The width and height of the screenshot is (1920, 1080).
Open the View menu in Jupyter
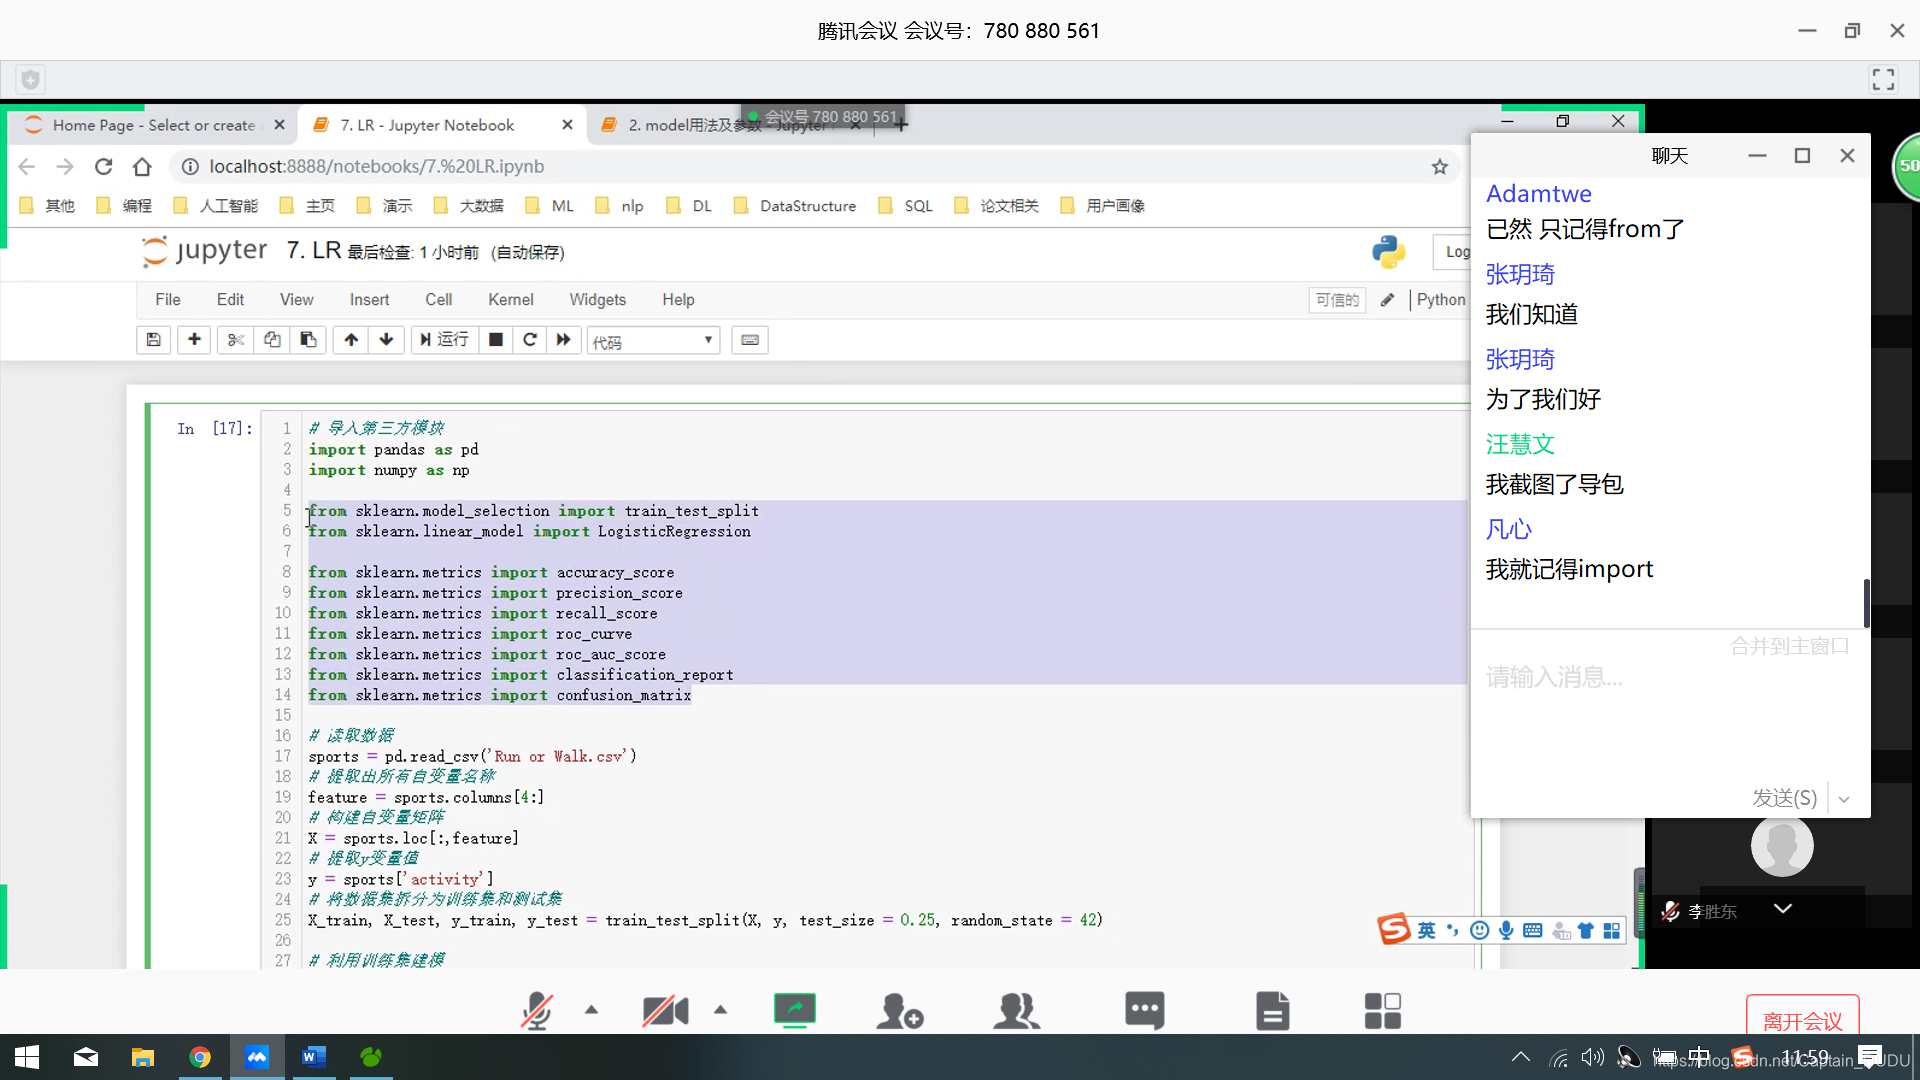click(x=296, y=300)
